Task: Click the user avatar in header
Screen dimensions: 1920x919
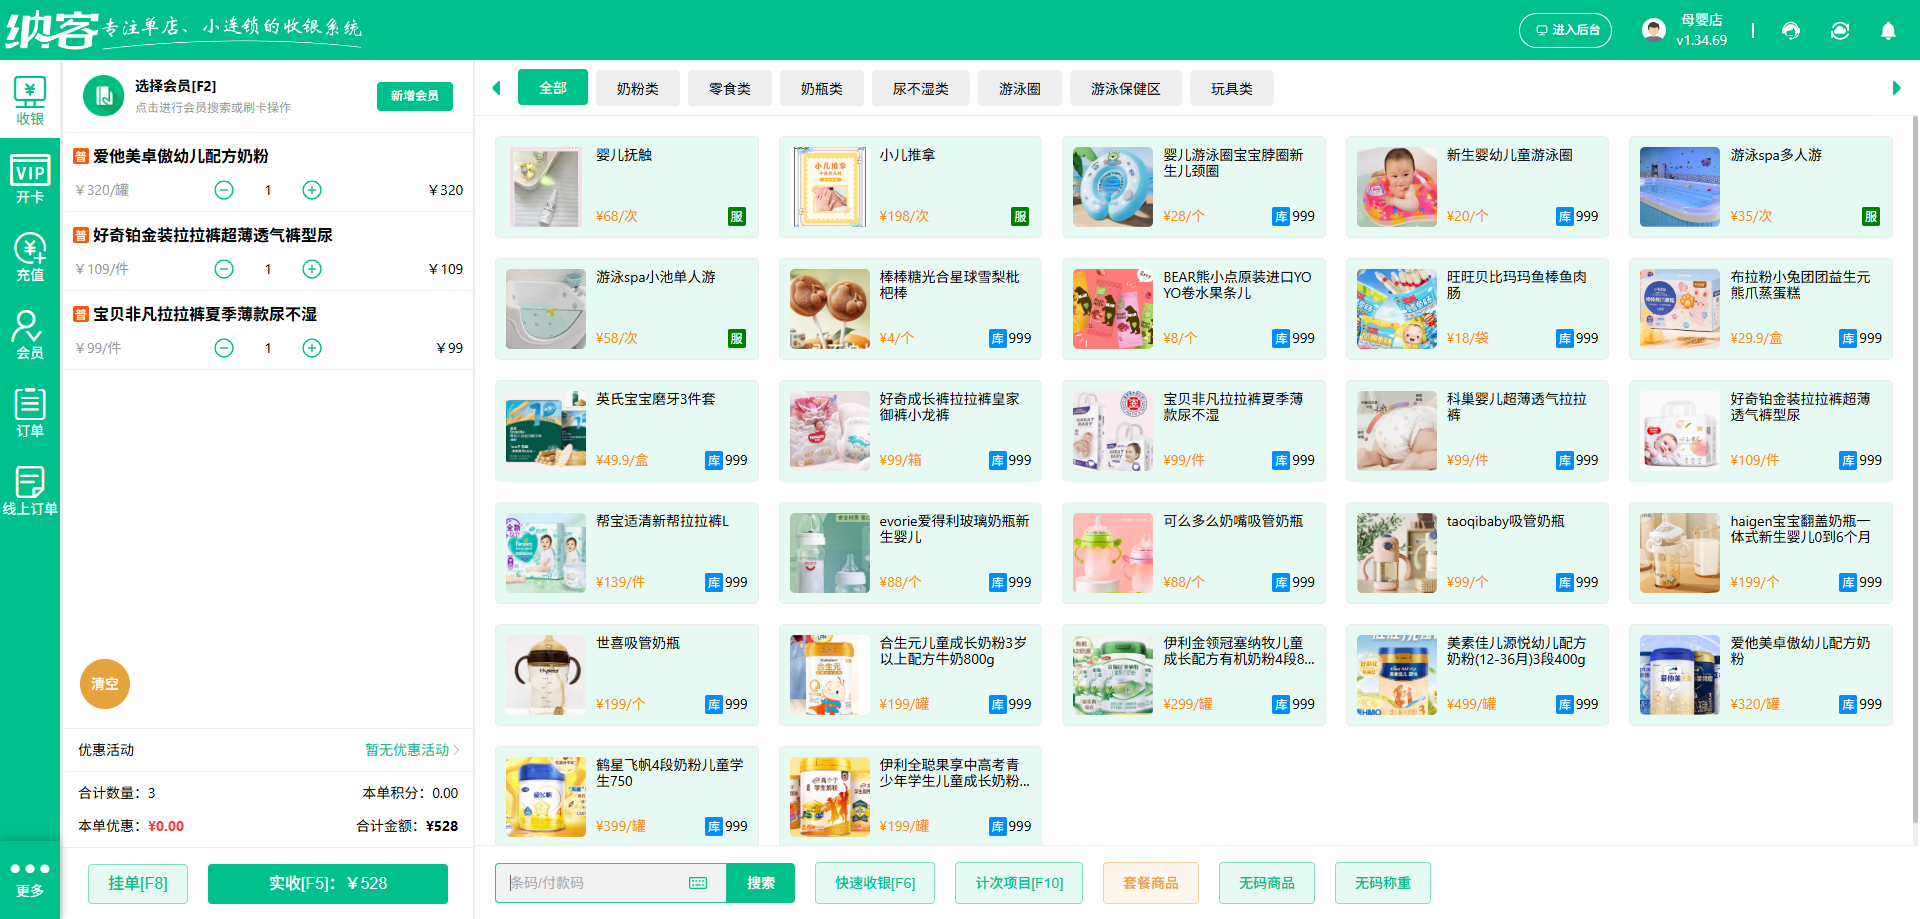Action: (x=1654, y=29)
